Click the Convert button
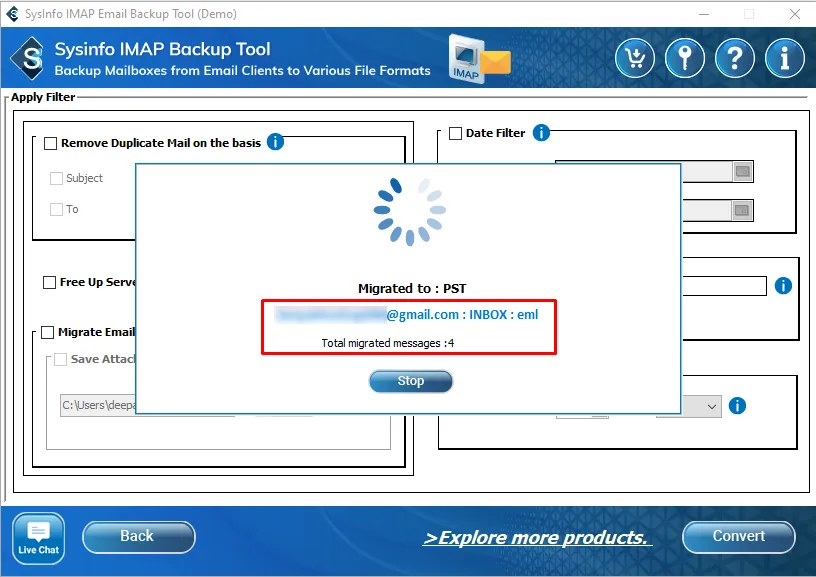This screenshot has width=816, height=577. pos(738,537)
